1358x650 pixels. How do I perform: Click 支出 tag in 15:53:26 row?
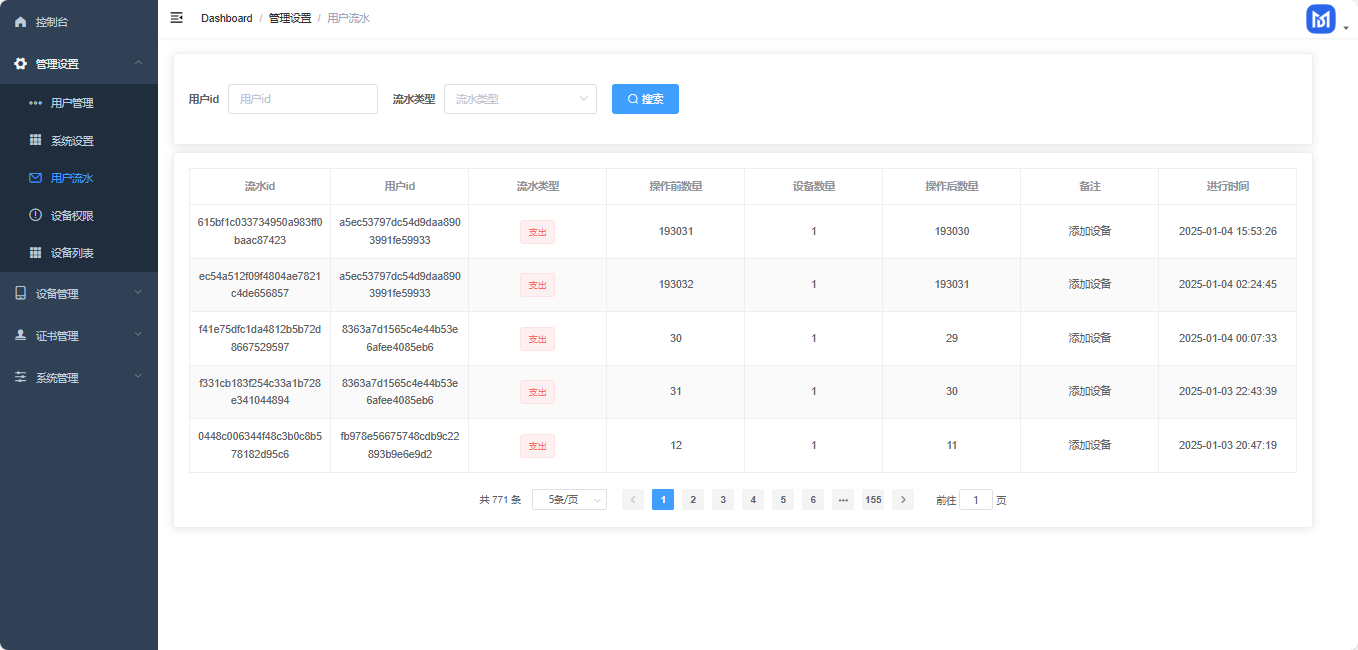click(537, 232)
